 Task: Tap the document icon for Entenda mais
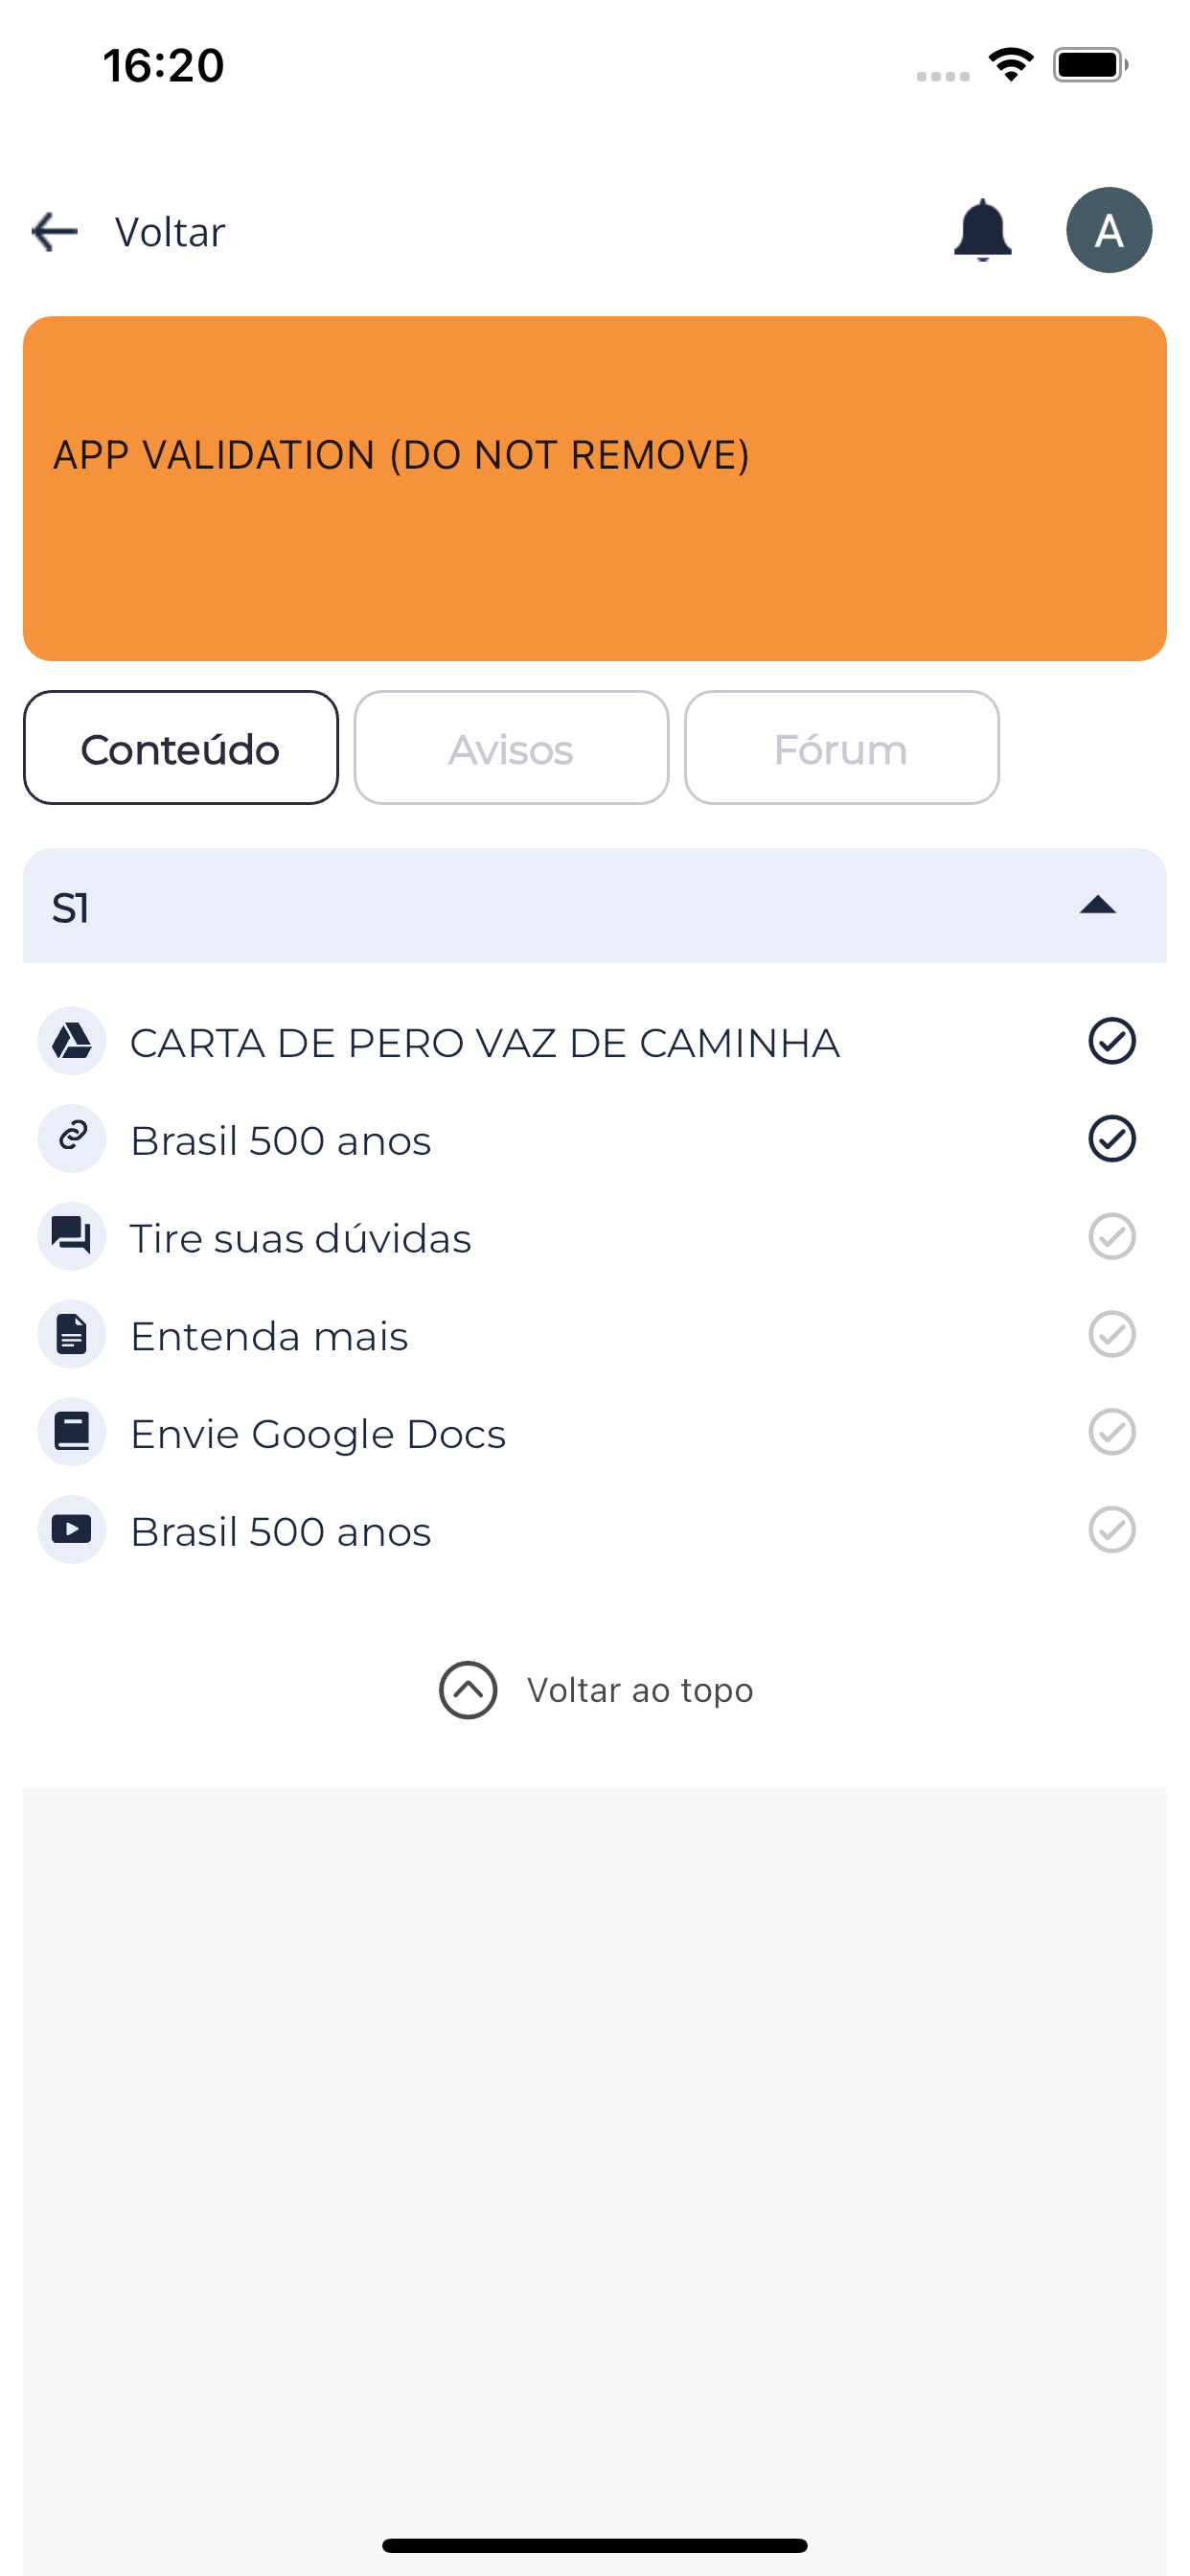tap(72, 1334)
